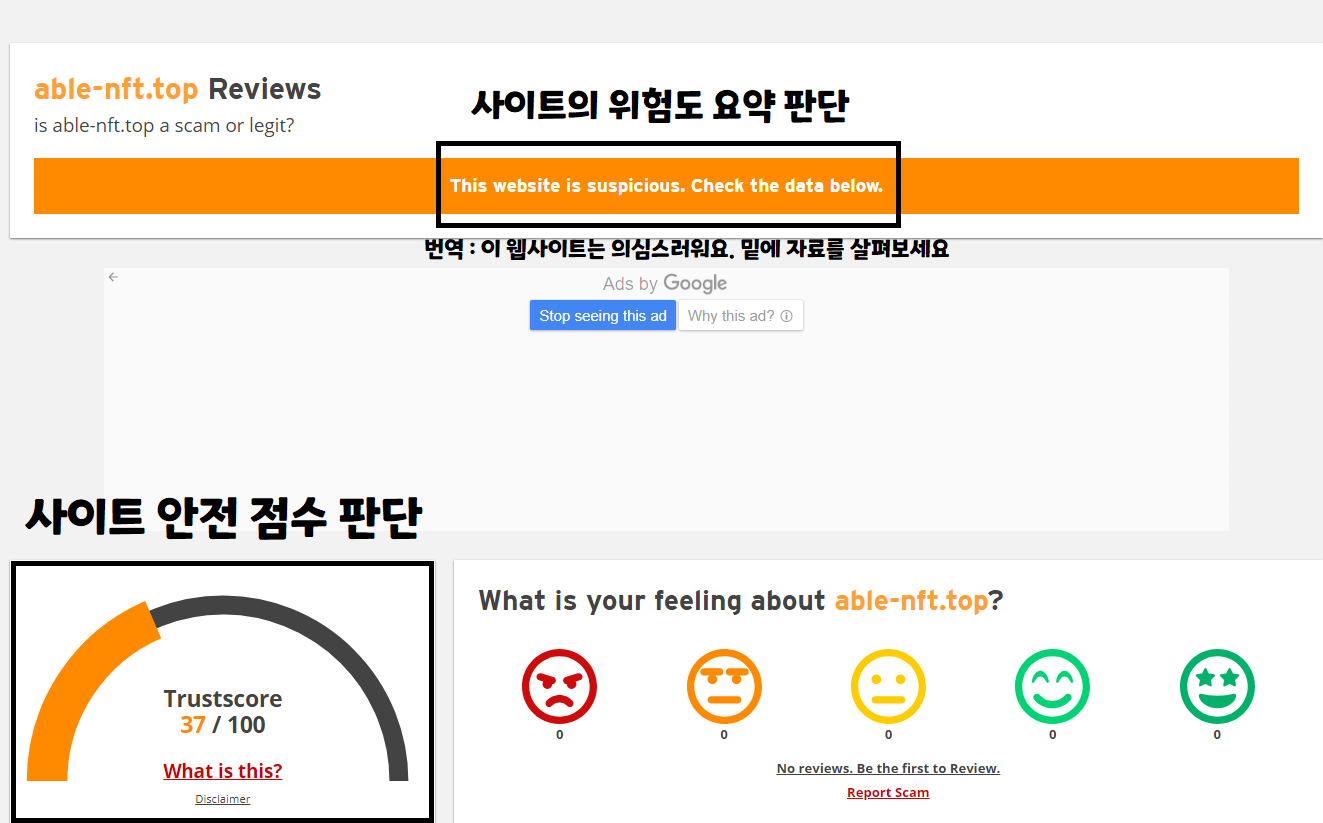The height and width of the screenshot is (823, 1323).
Task: Select the annoyed orange face rating
Action: coord(724,686)
